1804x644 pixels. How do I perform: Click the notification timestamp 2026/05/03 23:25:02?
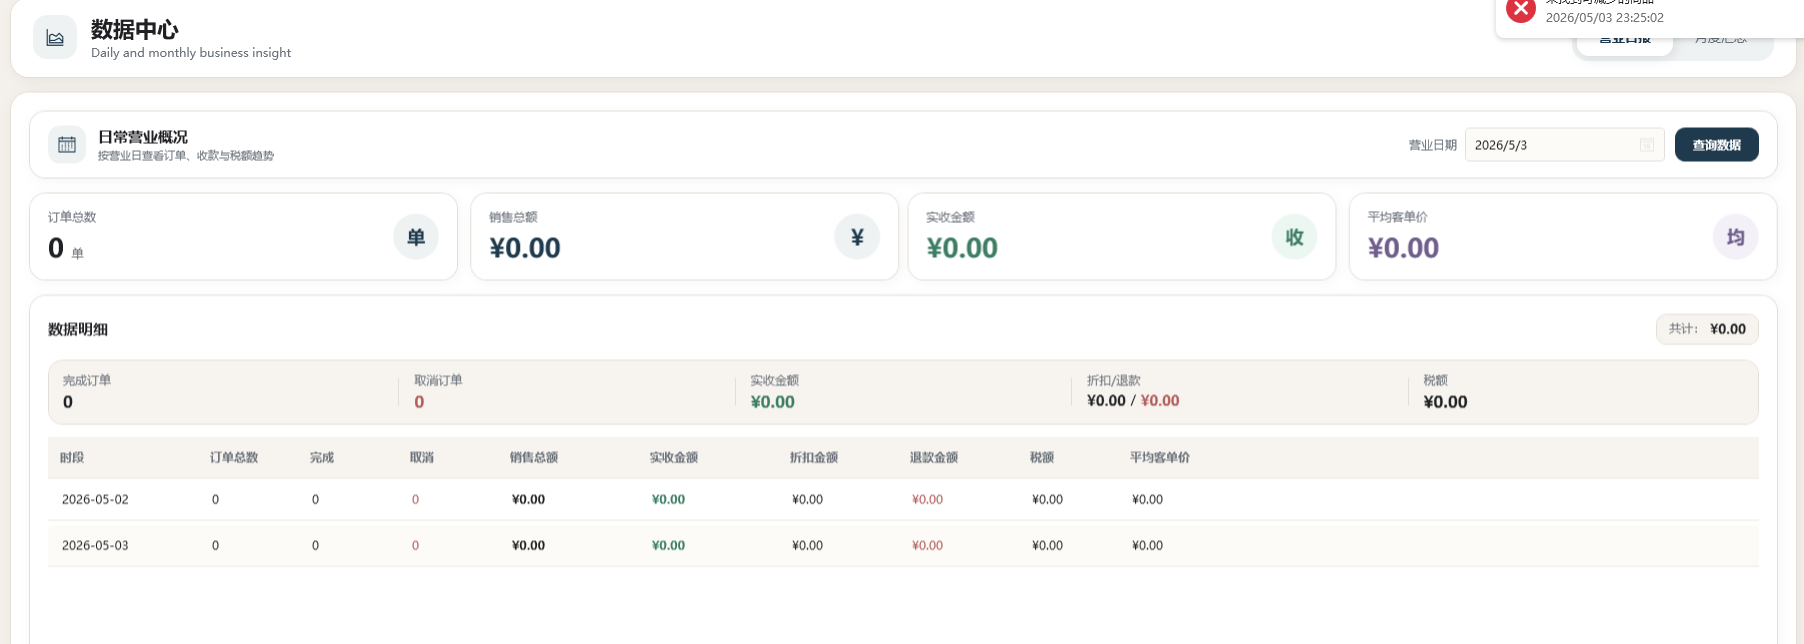(x=1605, y=17)
